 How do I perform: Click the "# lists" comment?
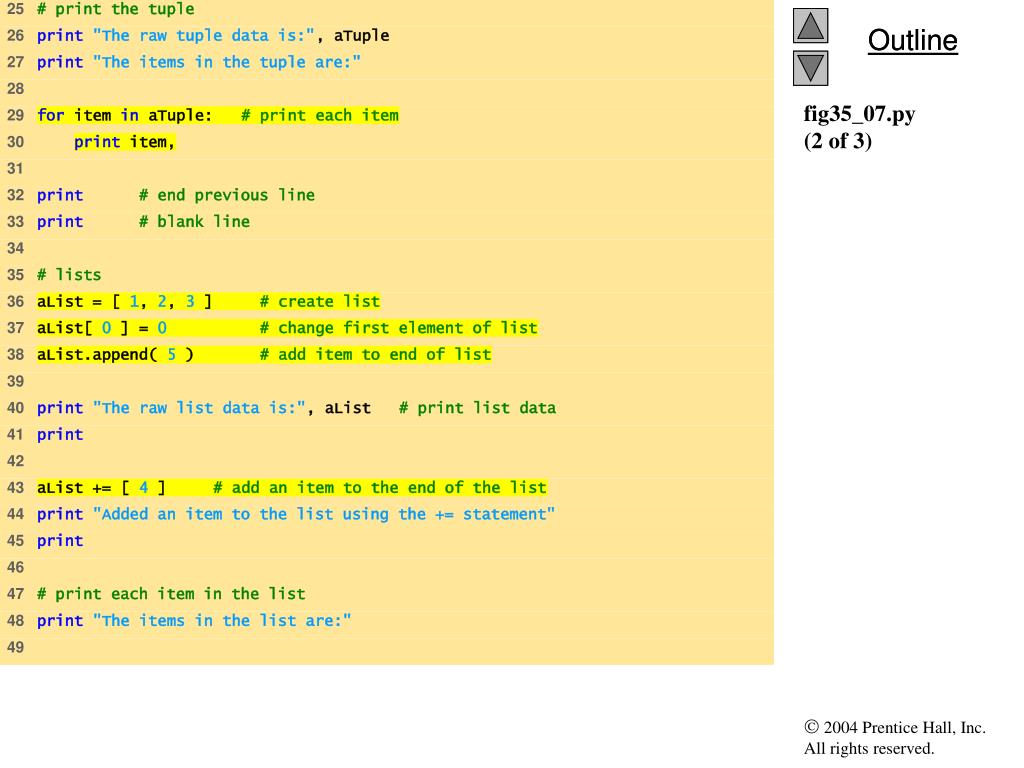click(x=69, y=275)
